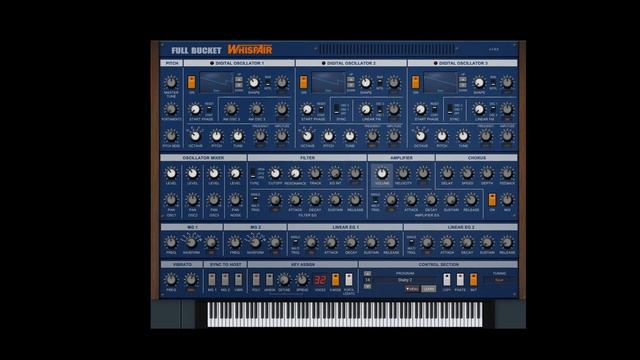Toggle Digital Oscillator 1 ON switch

191,82
